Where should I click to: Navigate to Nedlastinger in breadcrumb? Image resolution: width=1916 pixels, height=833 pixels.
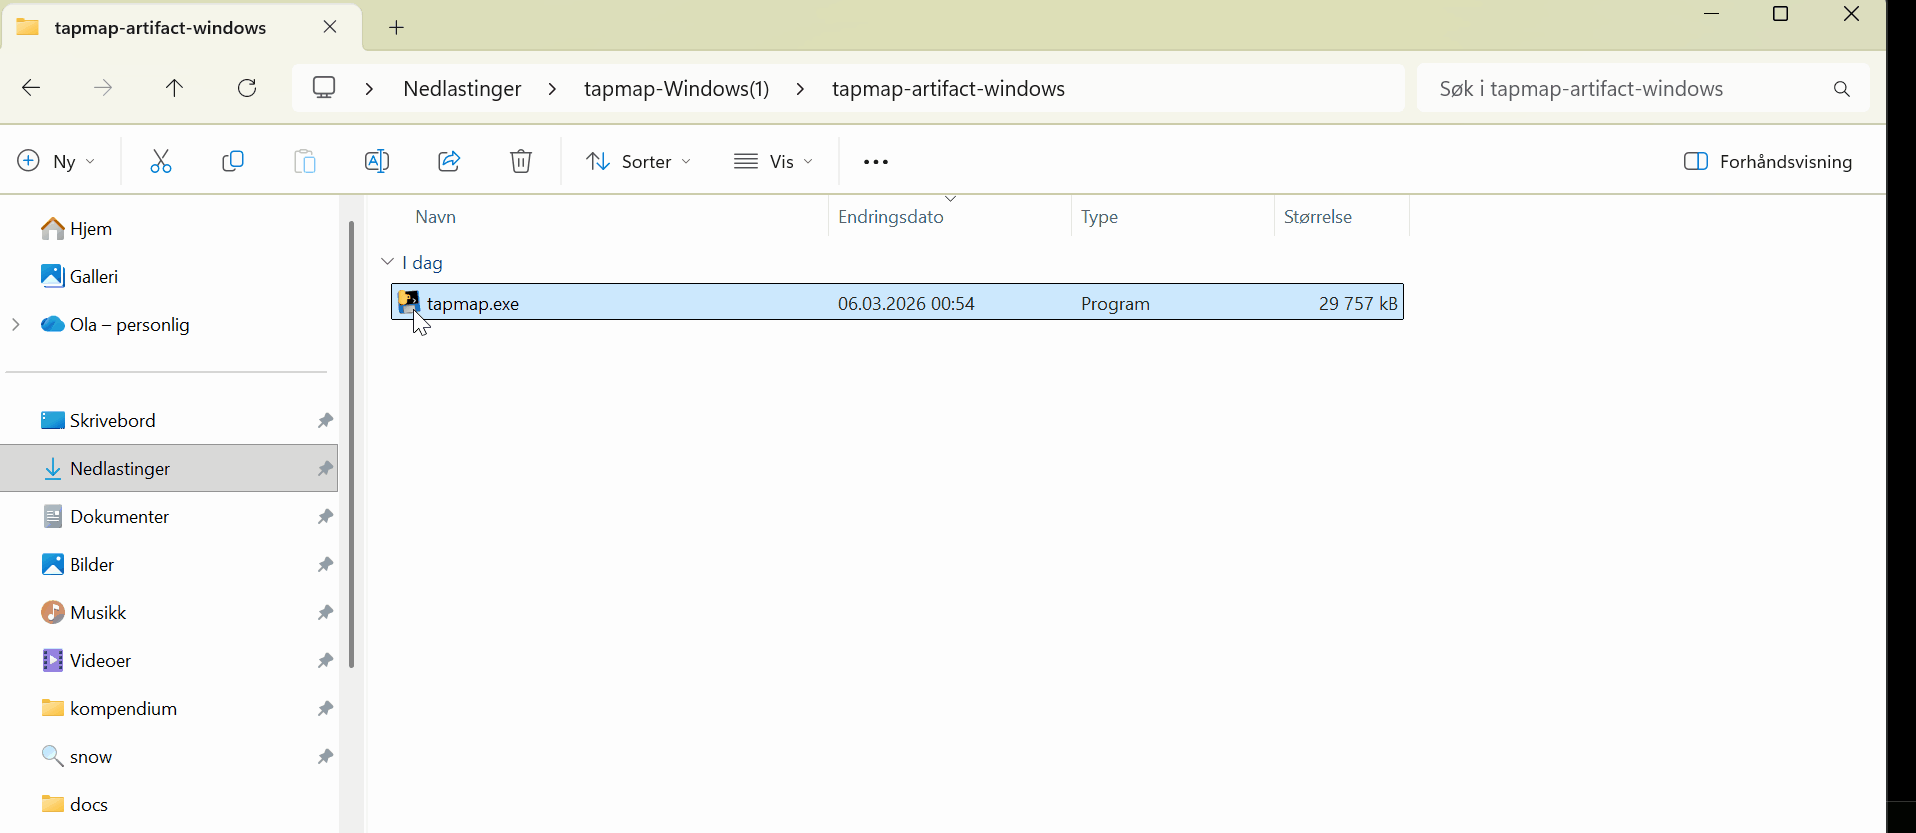pyautogui.click(x=462, y=88)
